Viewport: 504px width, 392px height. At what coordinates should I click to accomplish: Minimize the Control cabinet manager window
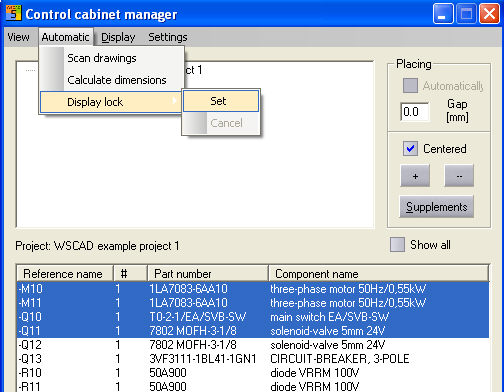point(443,14)
